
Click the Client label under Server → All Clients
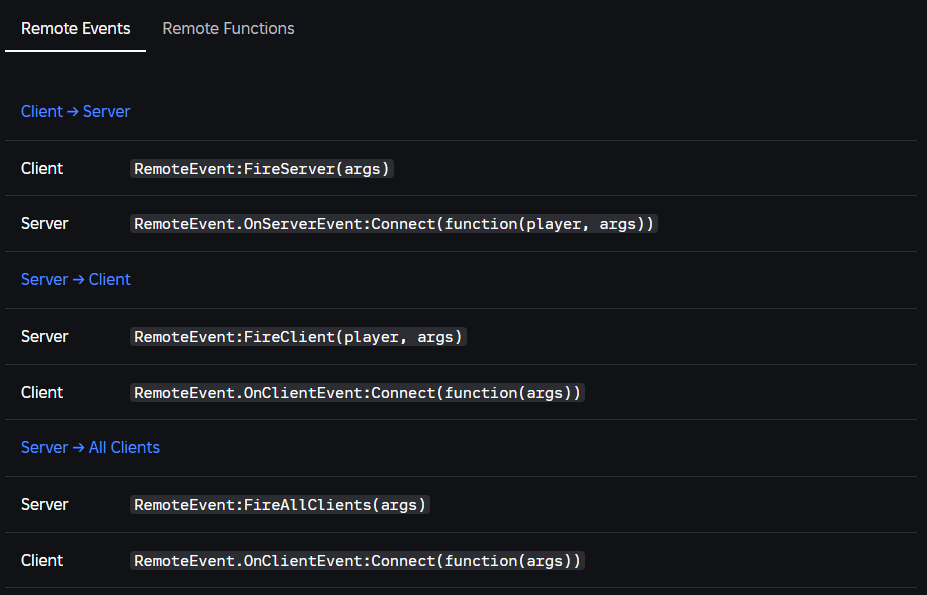pyautogui.click(x=41, y=560)
